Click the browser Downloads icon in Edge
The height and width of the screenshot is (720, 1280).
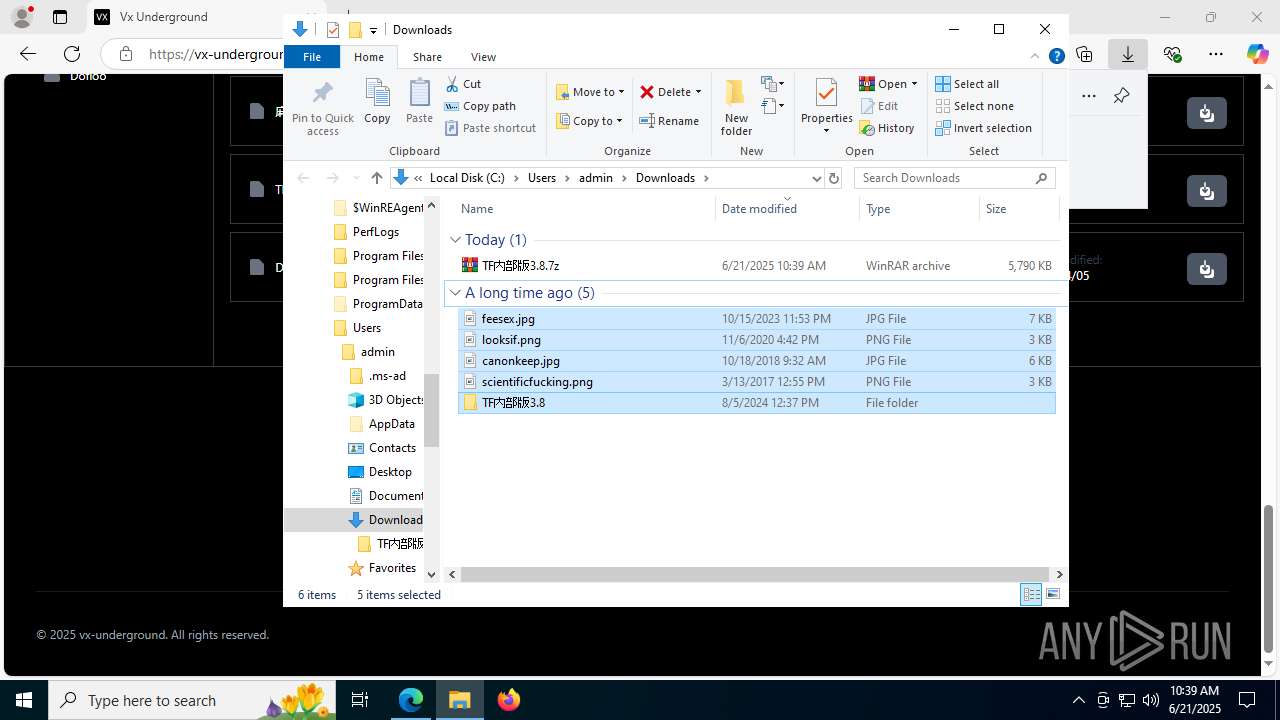click(1128, 54)
